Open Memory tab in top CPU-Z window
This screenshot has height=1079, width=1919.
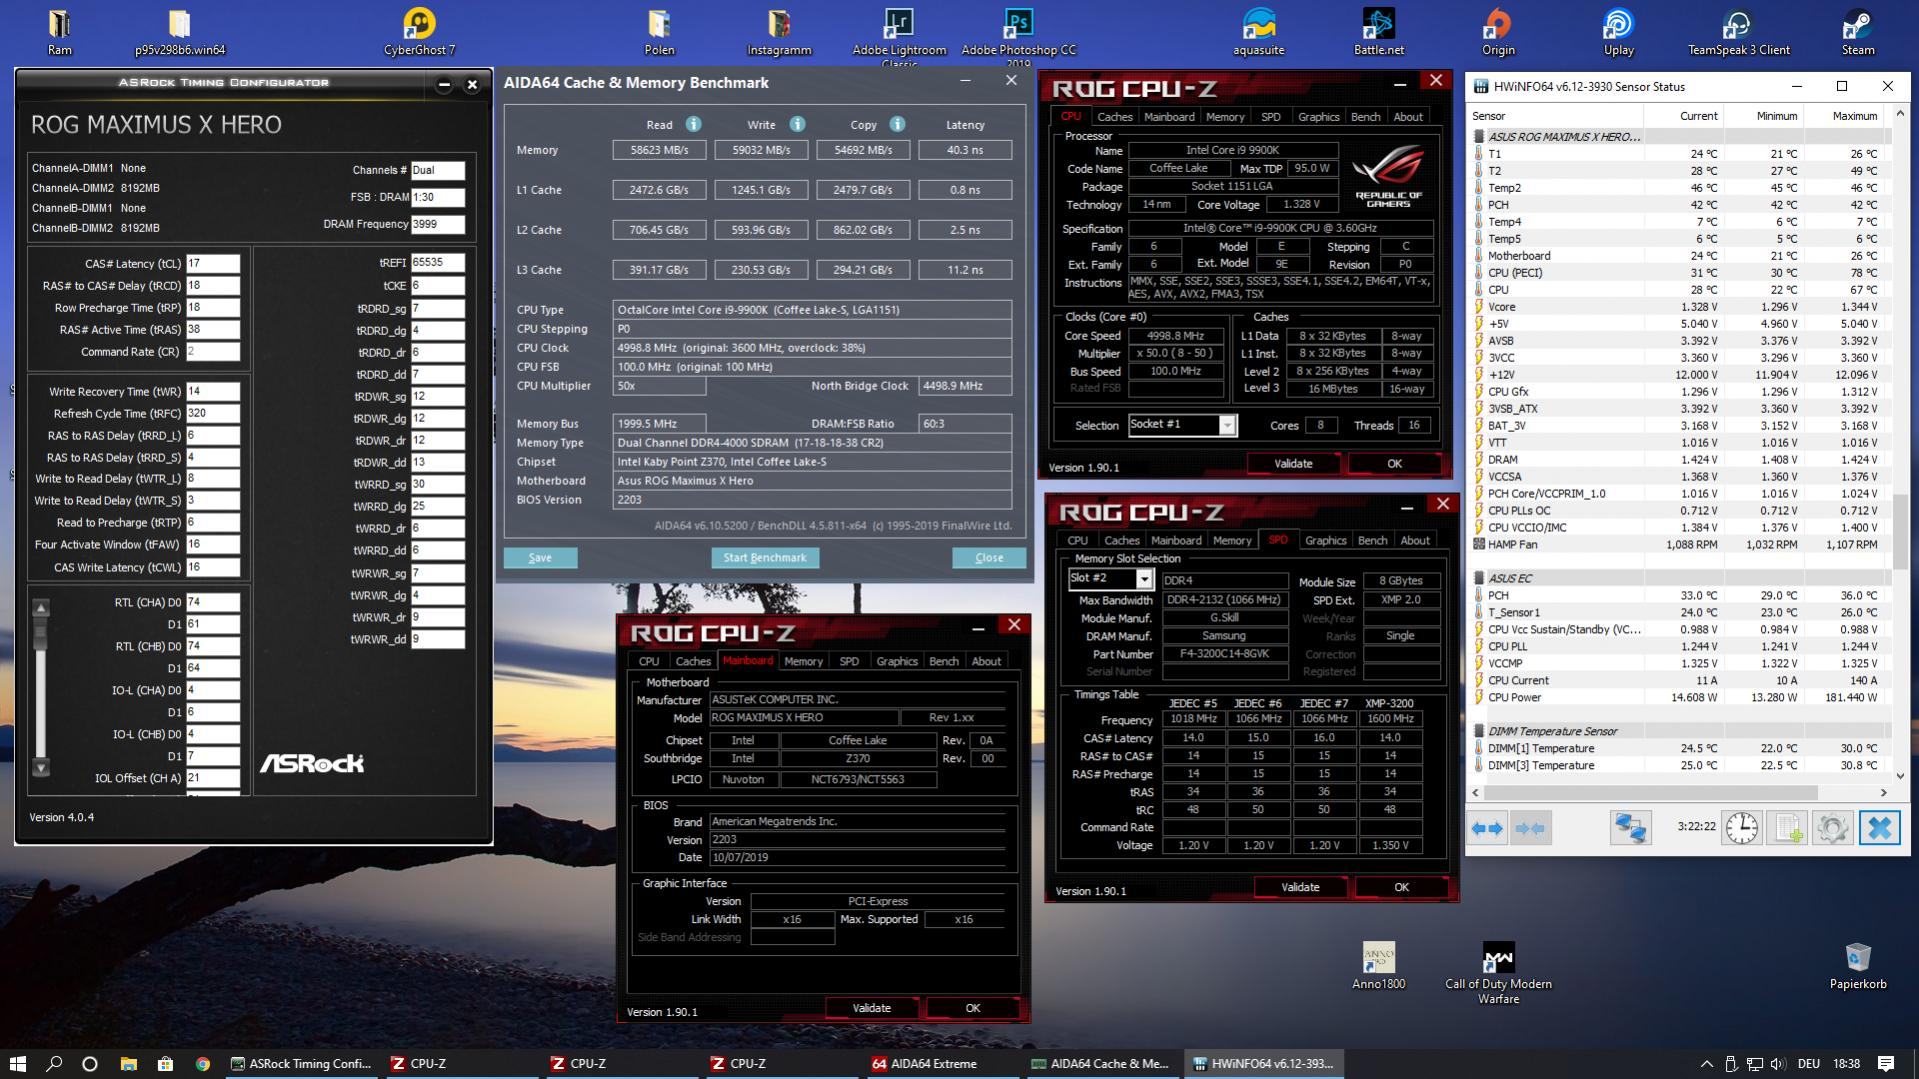(1224, 117)
